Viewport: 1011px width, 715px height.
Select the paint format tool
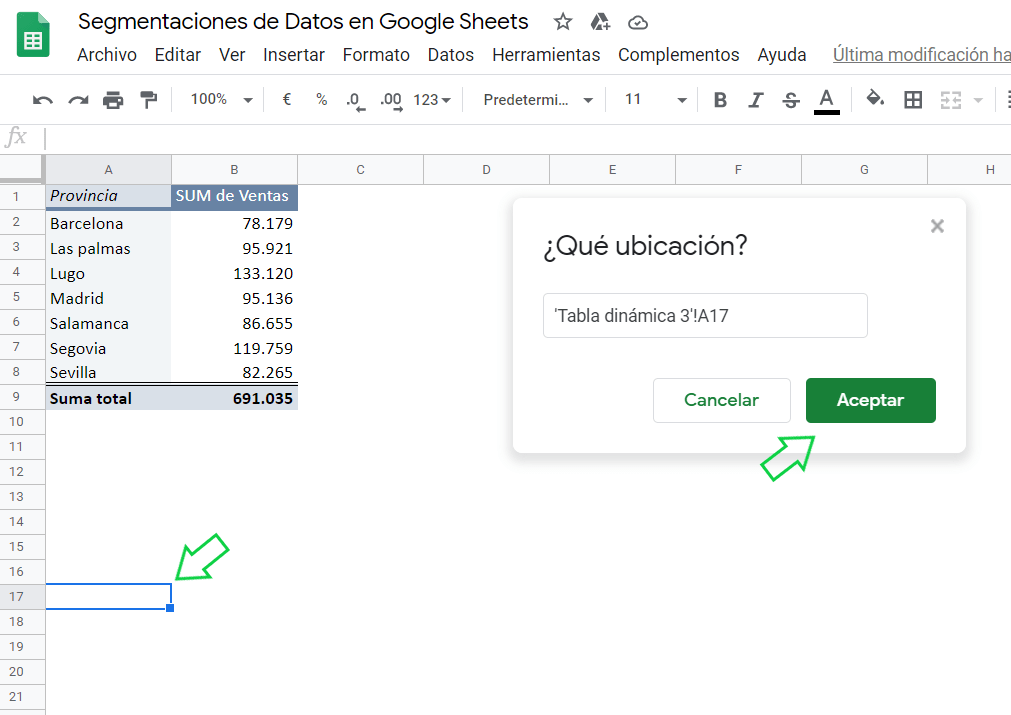(149, 100)
